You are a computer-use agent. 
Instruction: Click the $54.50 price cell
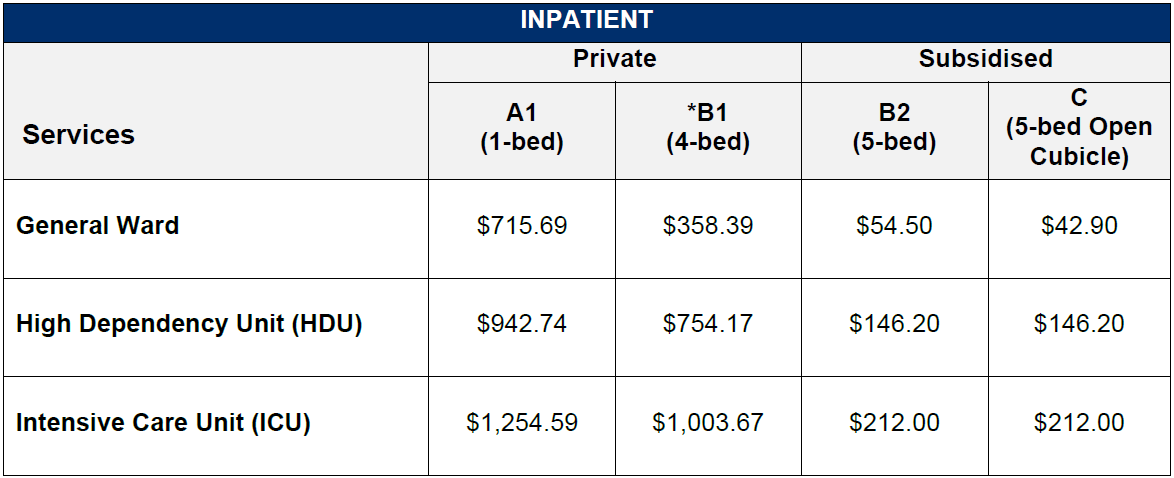pyautogui.click(x=894, y=226)
